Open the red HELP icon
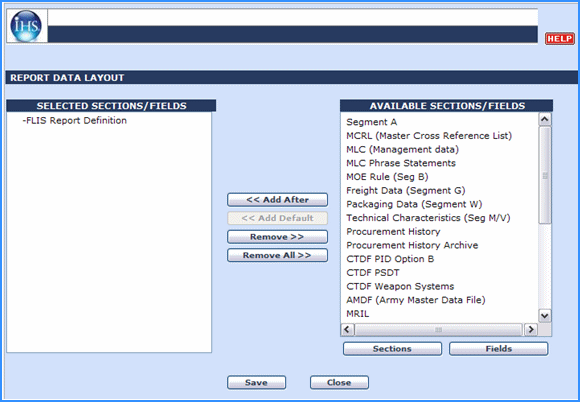The image size is (580, 402). (x=560, y=38)
